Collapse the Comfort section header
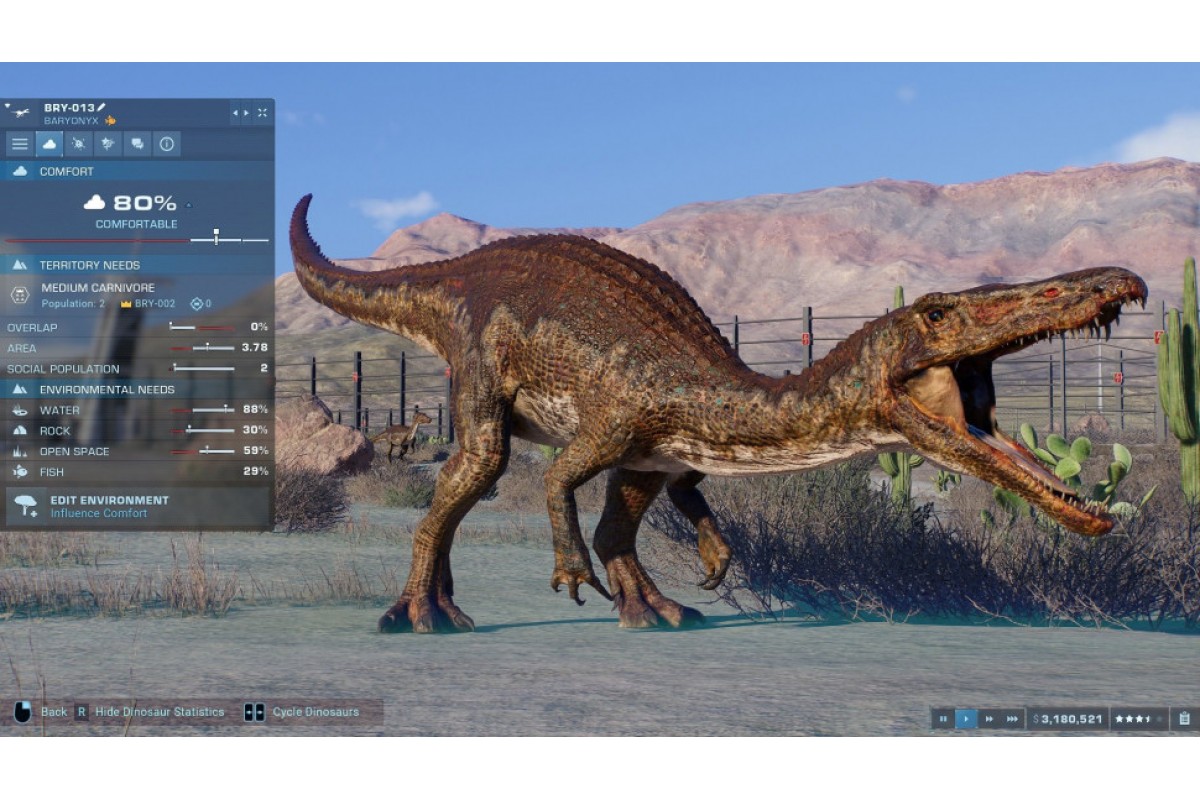This screenshot has height=800, width=1200. tap(138, 171)
